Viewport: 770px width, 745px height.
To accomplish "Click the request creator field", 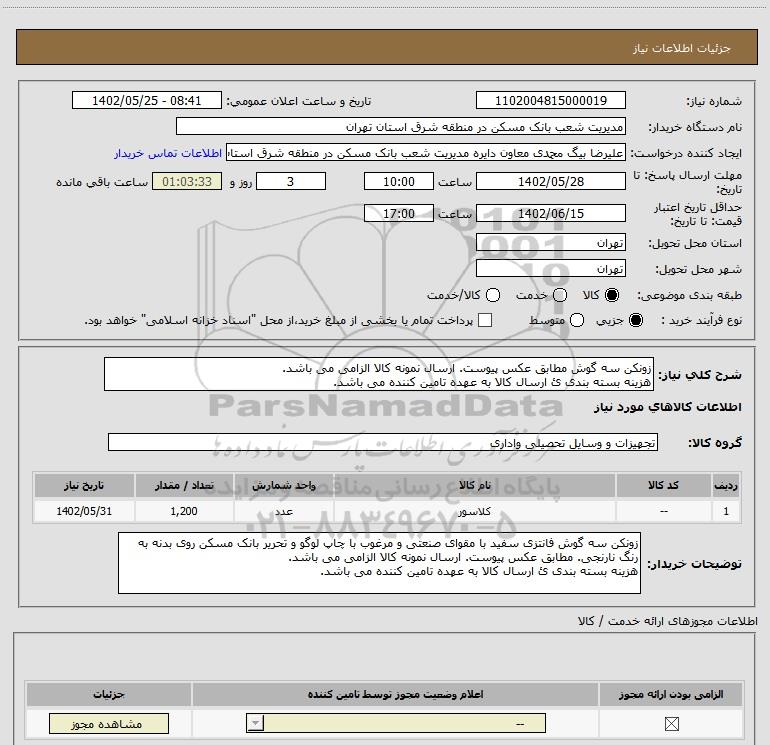I will pos(426,153).
